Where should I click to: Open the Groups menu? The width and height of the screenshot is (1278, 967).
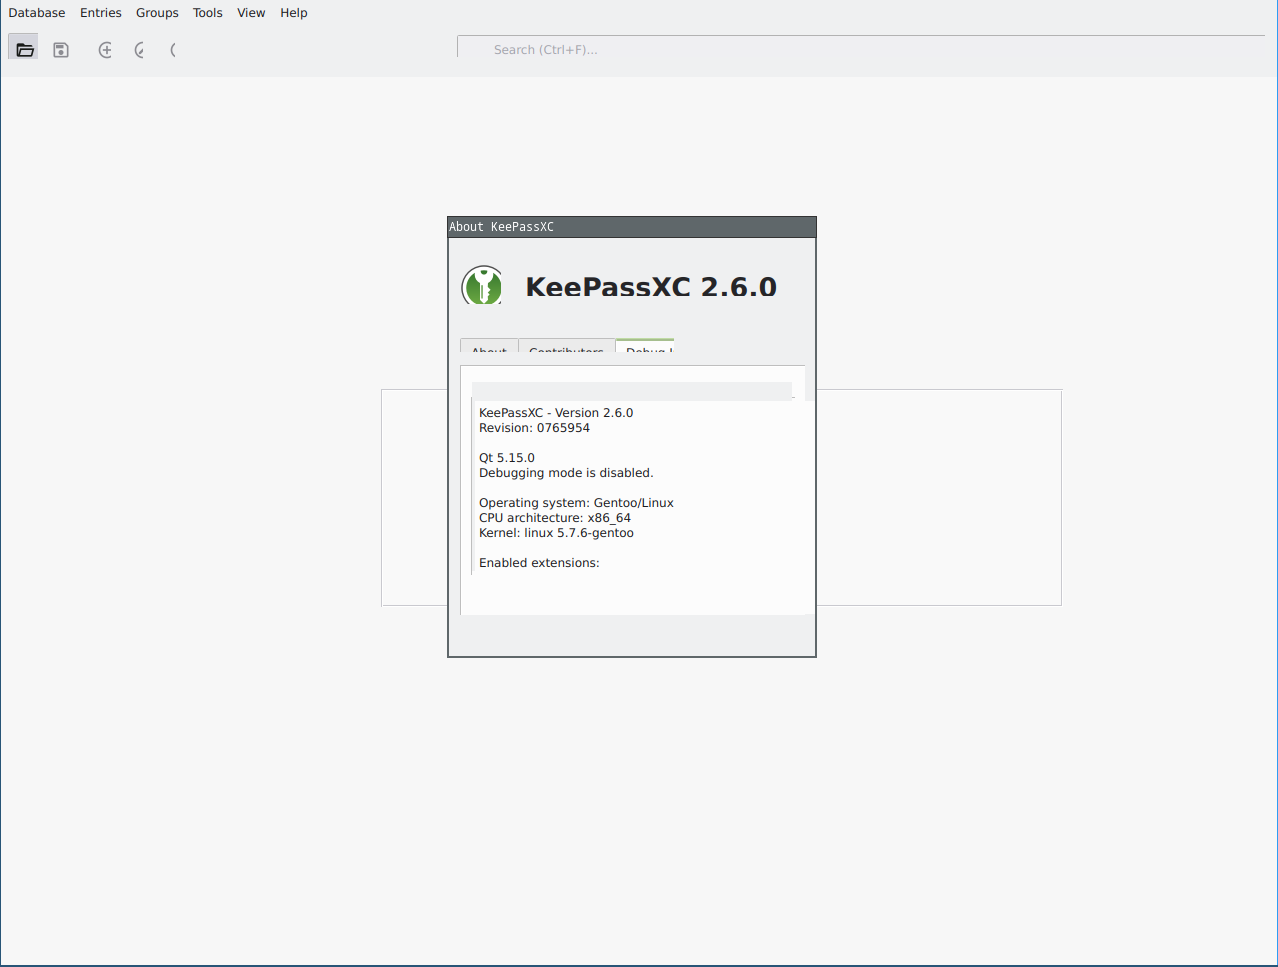point(156,12)
